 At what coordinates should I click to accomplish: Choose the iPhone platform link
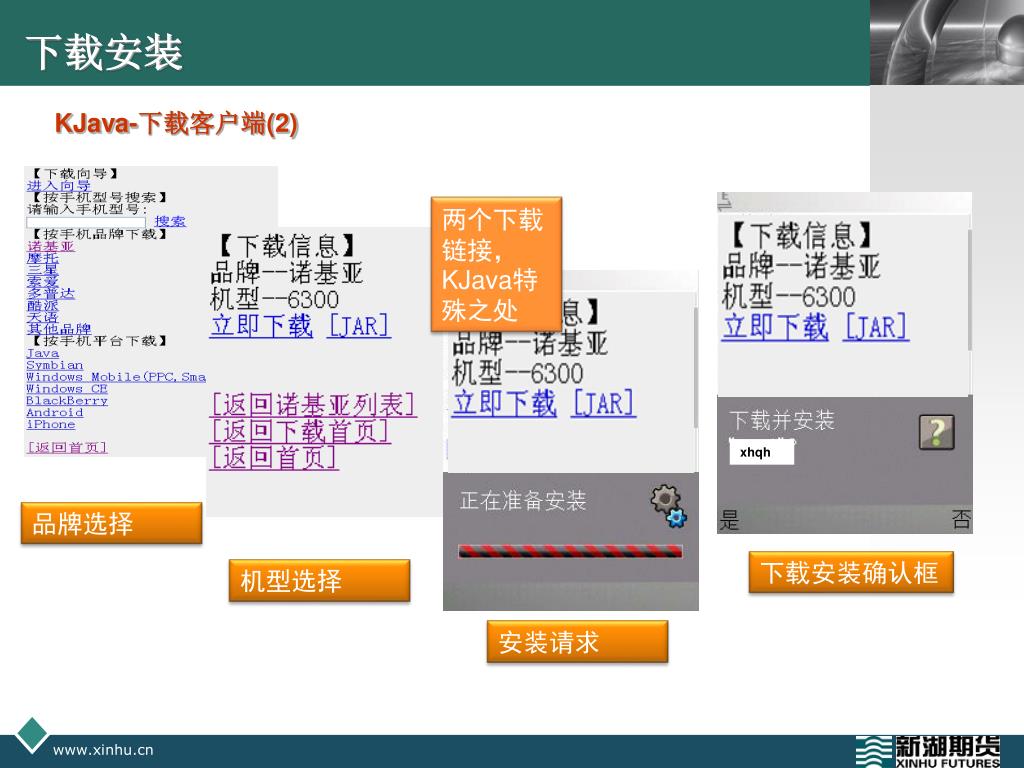50,424
